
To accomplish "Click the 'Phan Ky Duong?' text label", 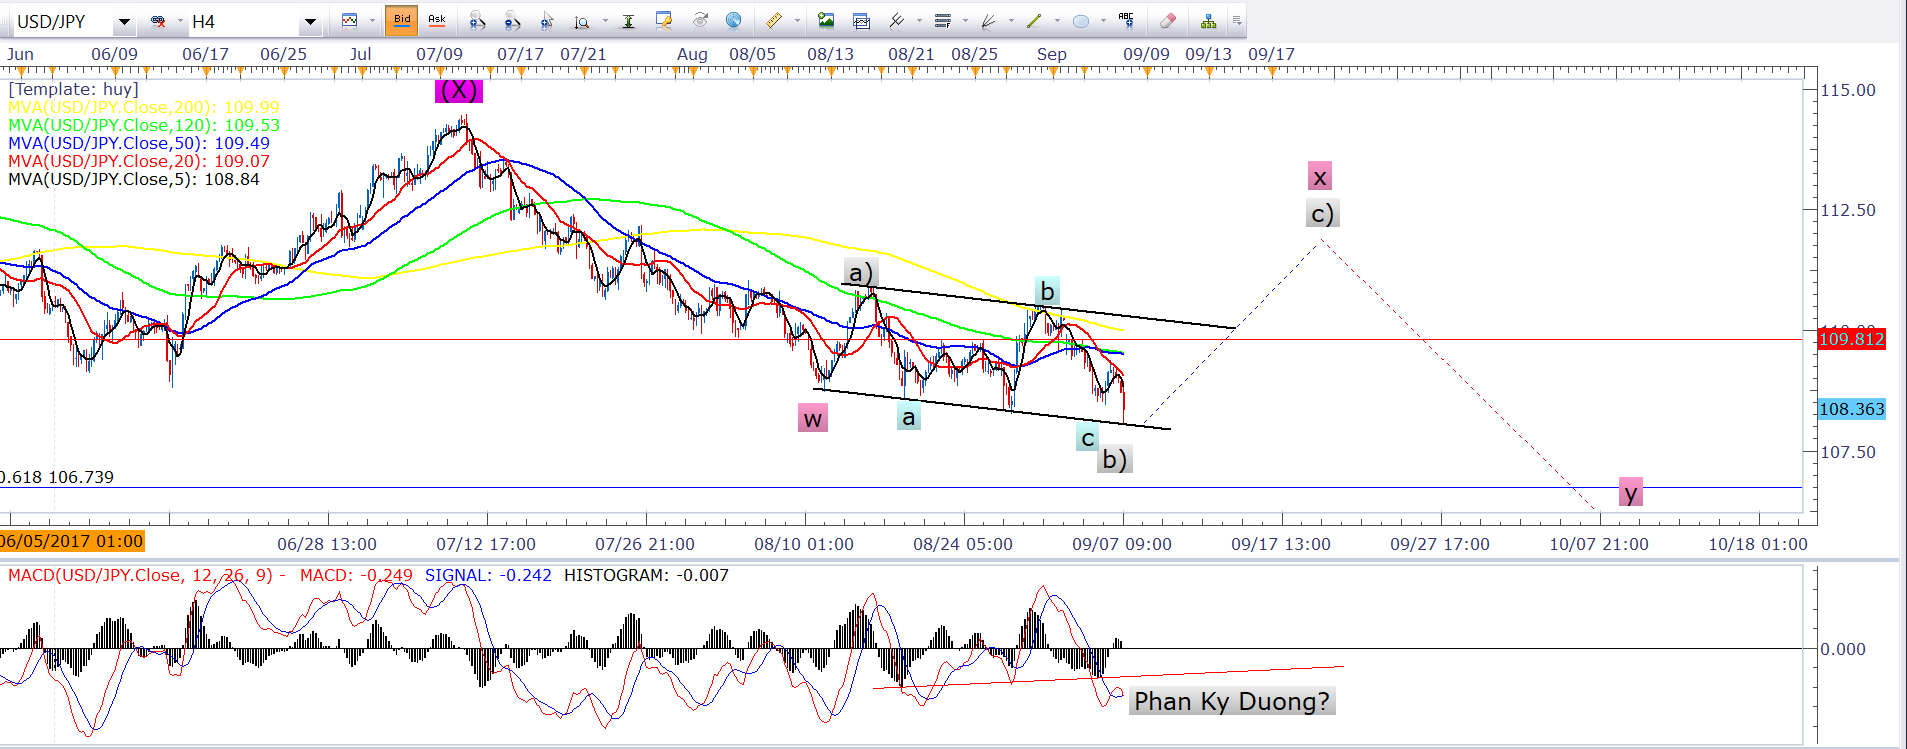I will [x=1232, y=701].
